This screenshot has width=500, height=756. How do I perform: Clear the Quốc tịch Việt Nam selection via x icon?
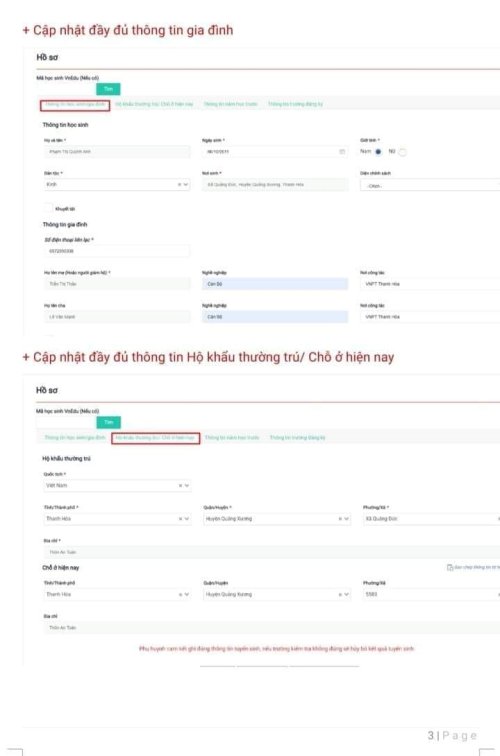click(x=180, y=486)
